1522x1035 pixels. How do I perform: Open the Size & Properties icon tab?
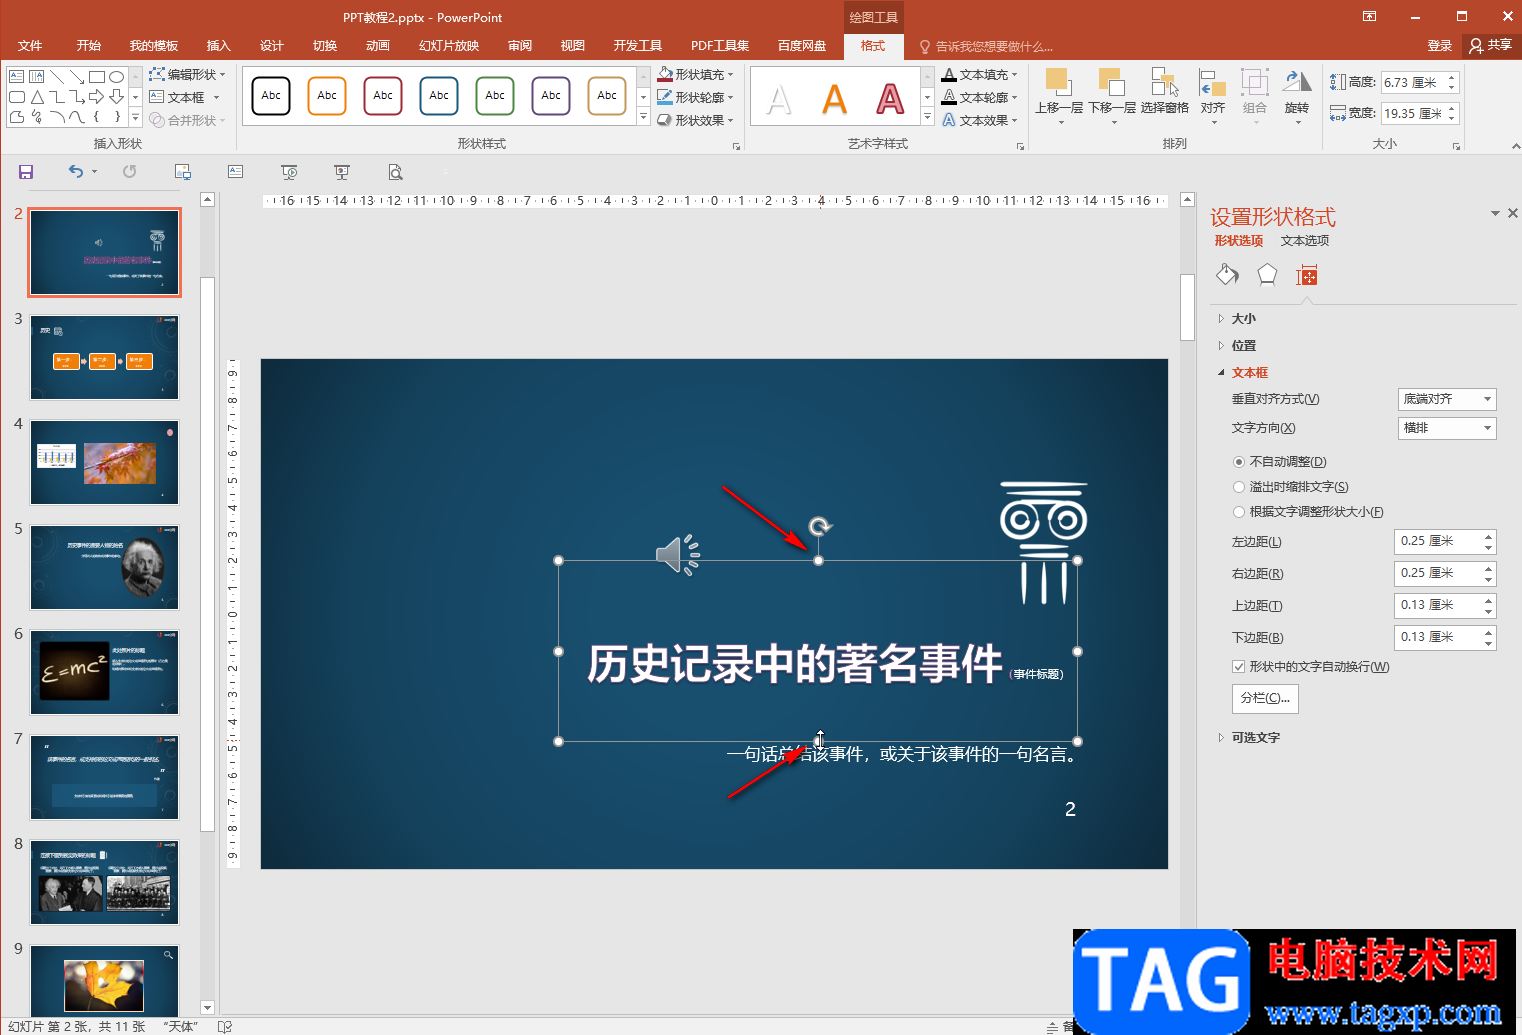click(x=1306, y=275)
